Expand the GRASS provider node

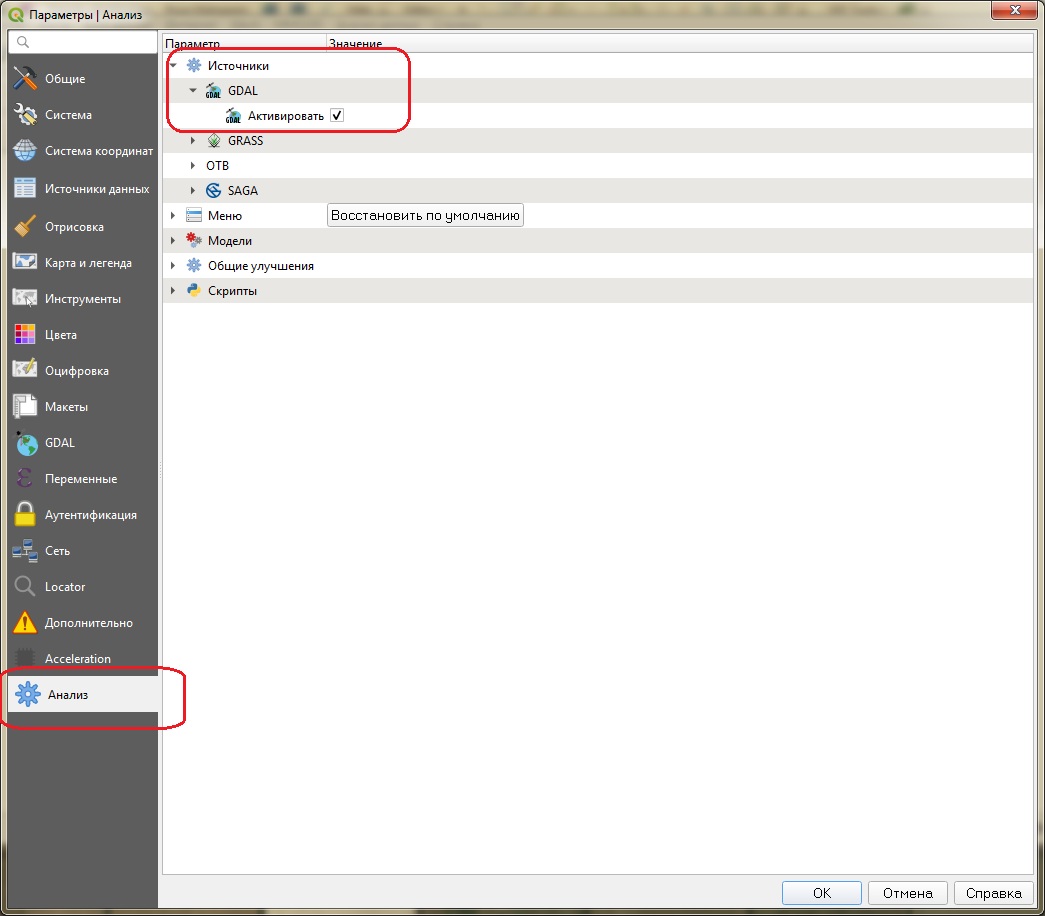coord(193,141)
